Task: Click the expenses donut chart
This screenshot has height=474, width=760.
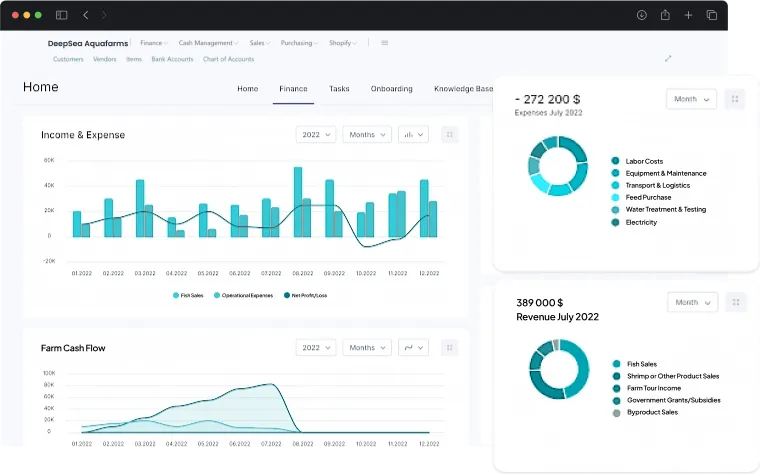Action: point(558,166)
